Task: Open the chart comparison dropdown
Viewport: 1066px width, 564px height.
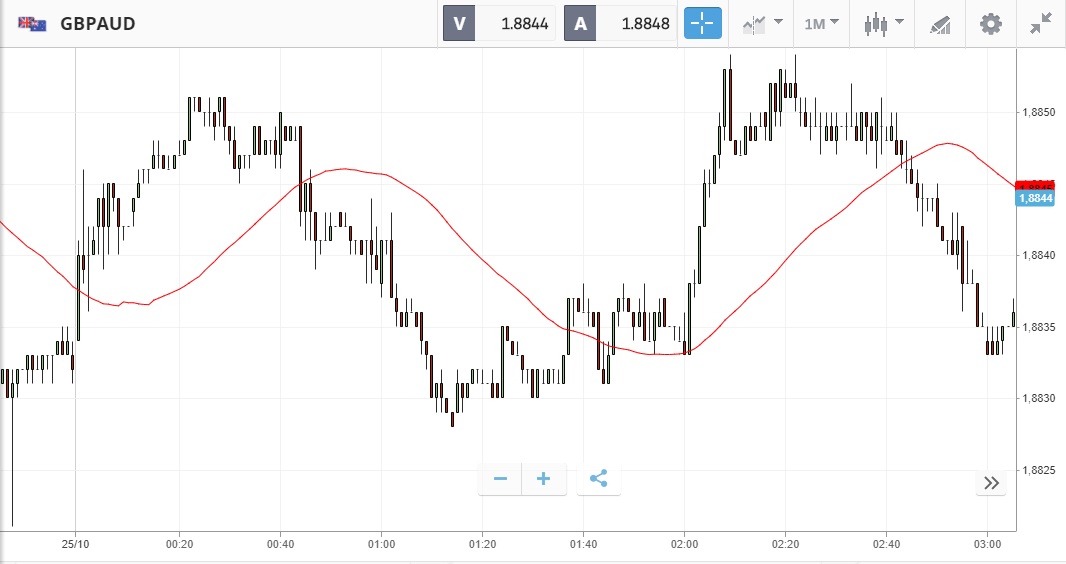Action: 762,23
